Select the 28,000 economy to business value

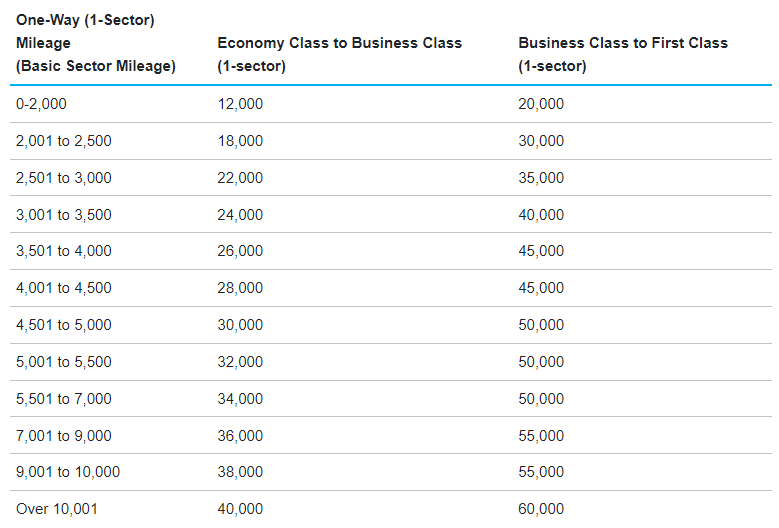click(x=240, y=288)
